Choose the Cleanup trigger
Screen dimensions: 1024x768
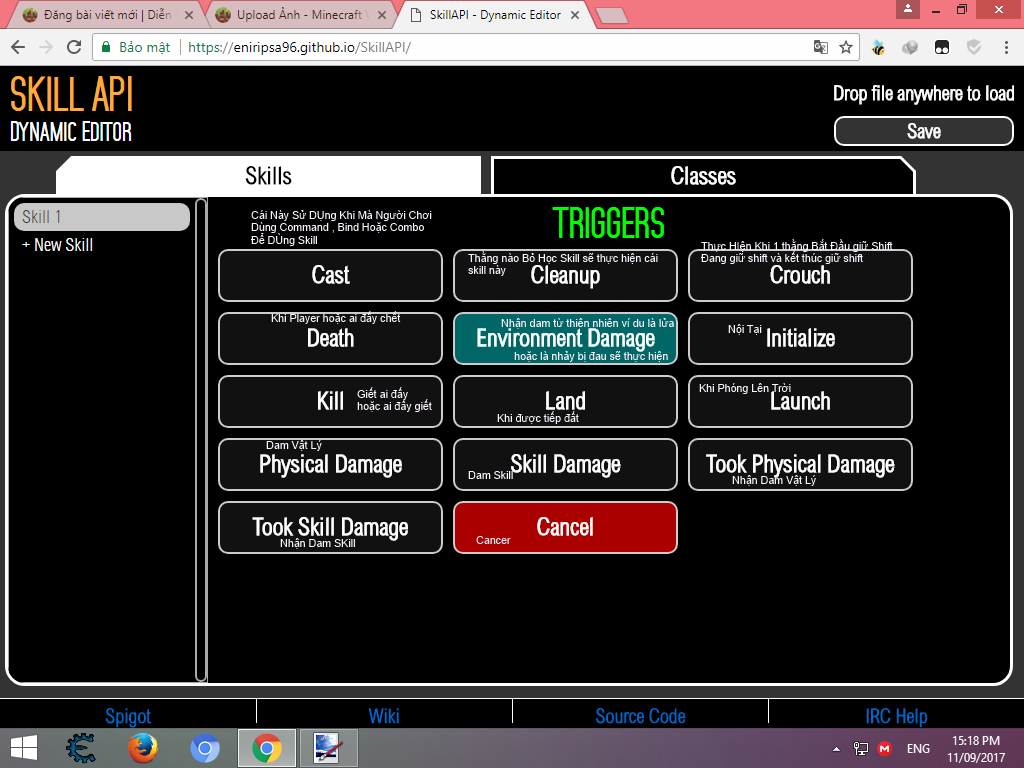tap(565, 275)
